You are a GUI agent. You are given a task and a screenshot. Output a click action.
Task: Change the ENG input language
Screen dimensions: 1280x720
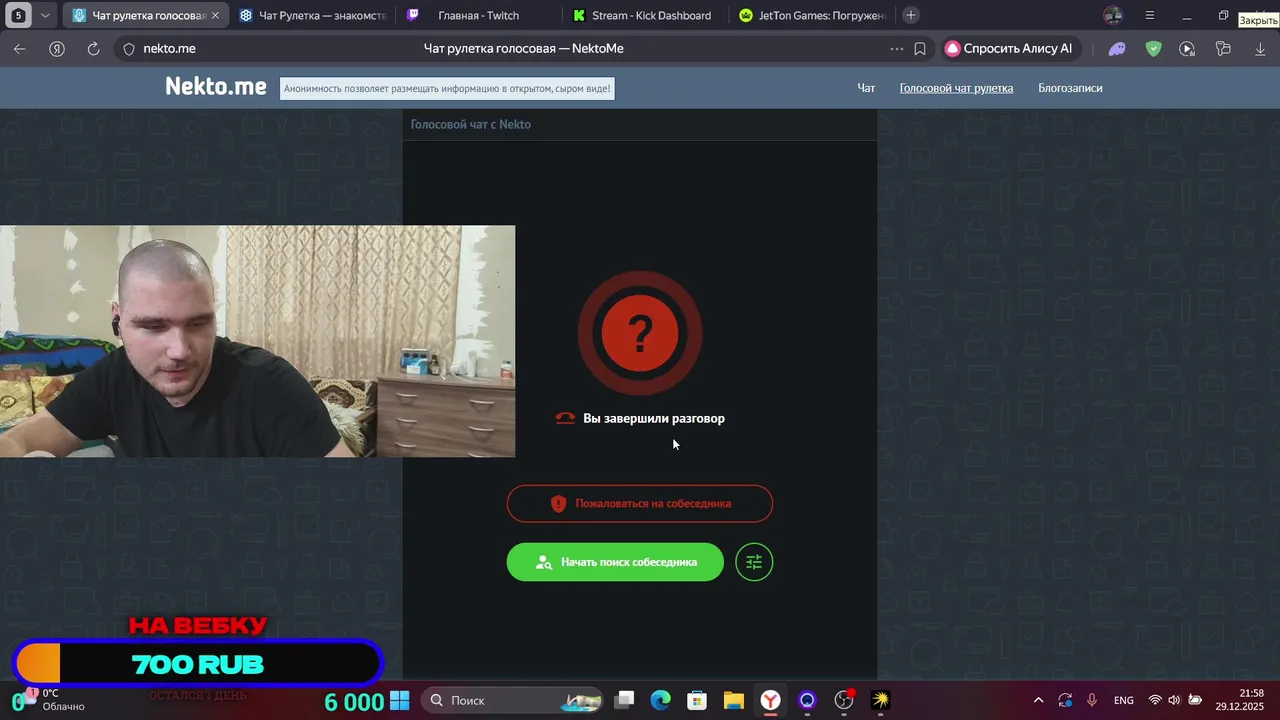[1124, 700]
